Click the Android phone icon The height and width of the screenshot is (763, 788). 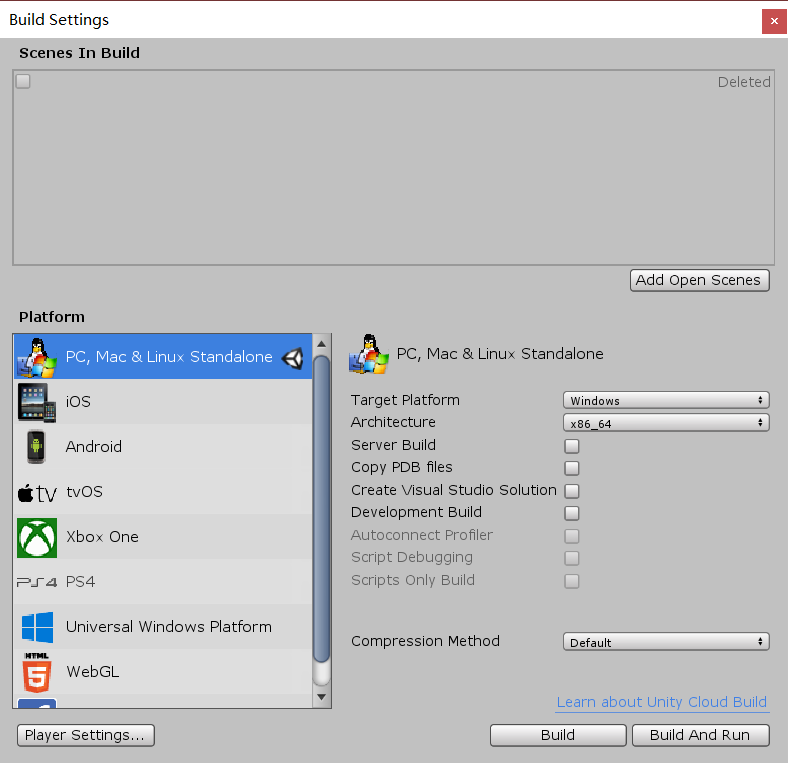coord(36,446)
